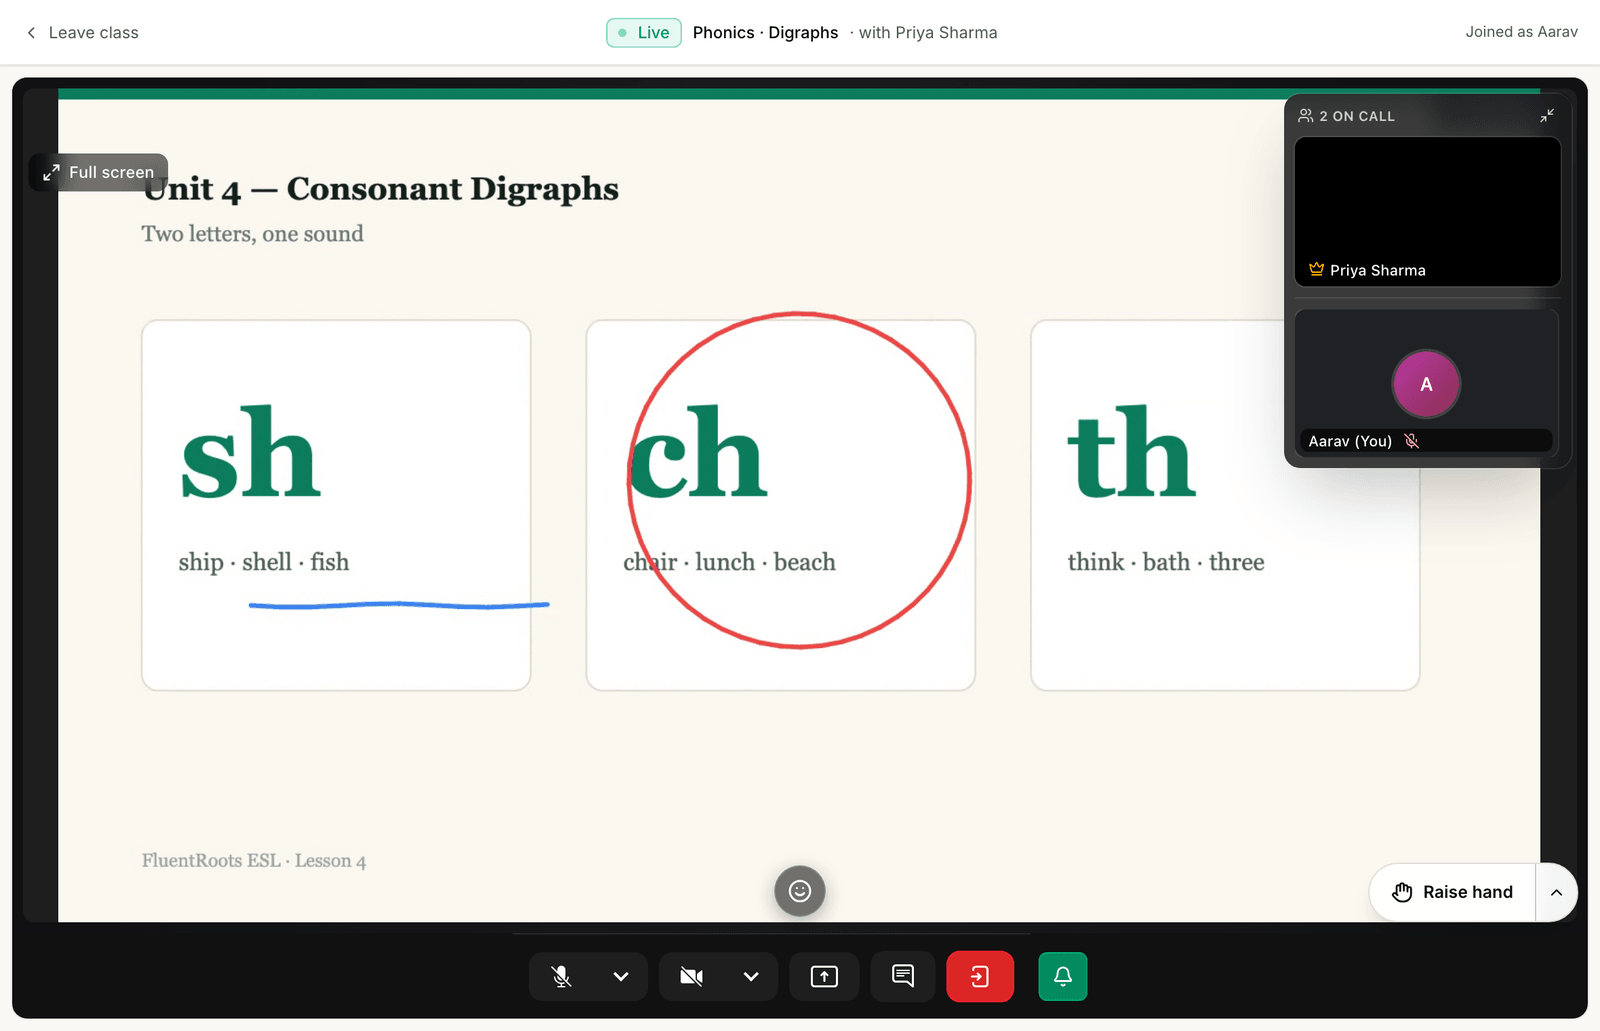Click the red leave call button

[x=980, y=976]
